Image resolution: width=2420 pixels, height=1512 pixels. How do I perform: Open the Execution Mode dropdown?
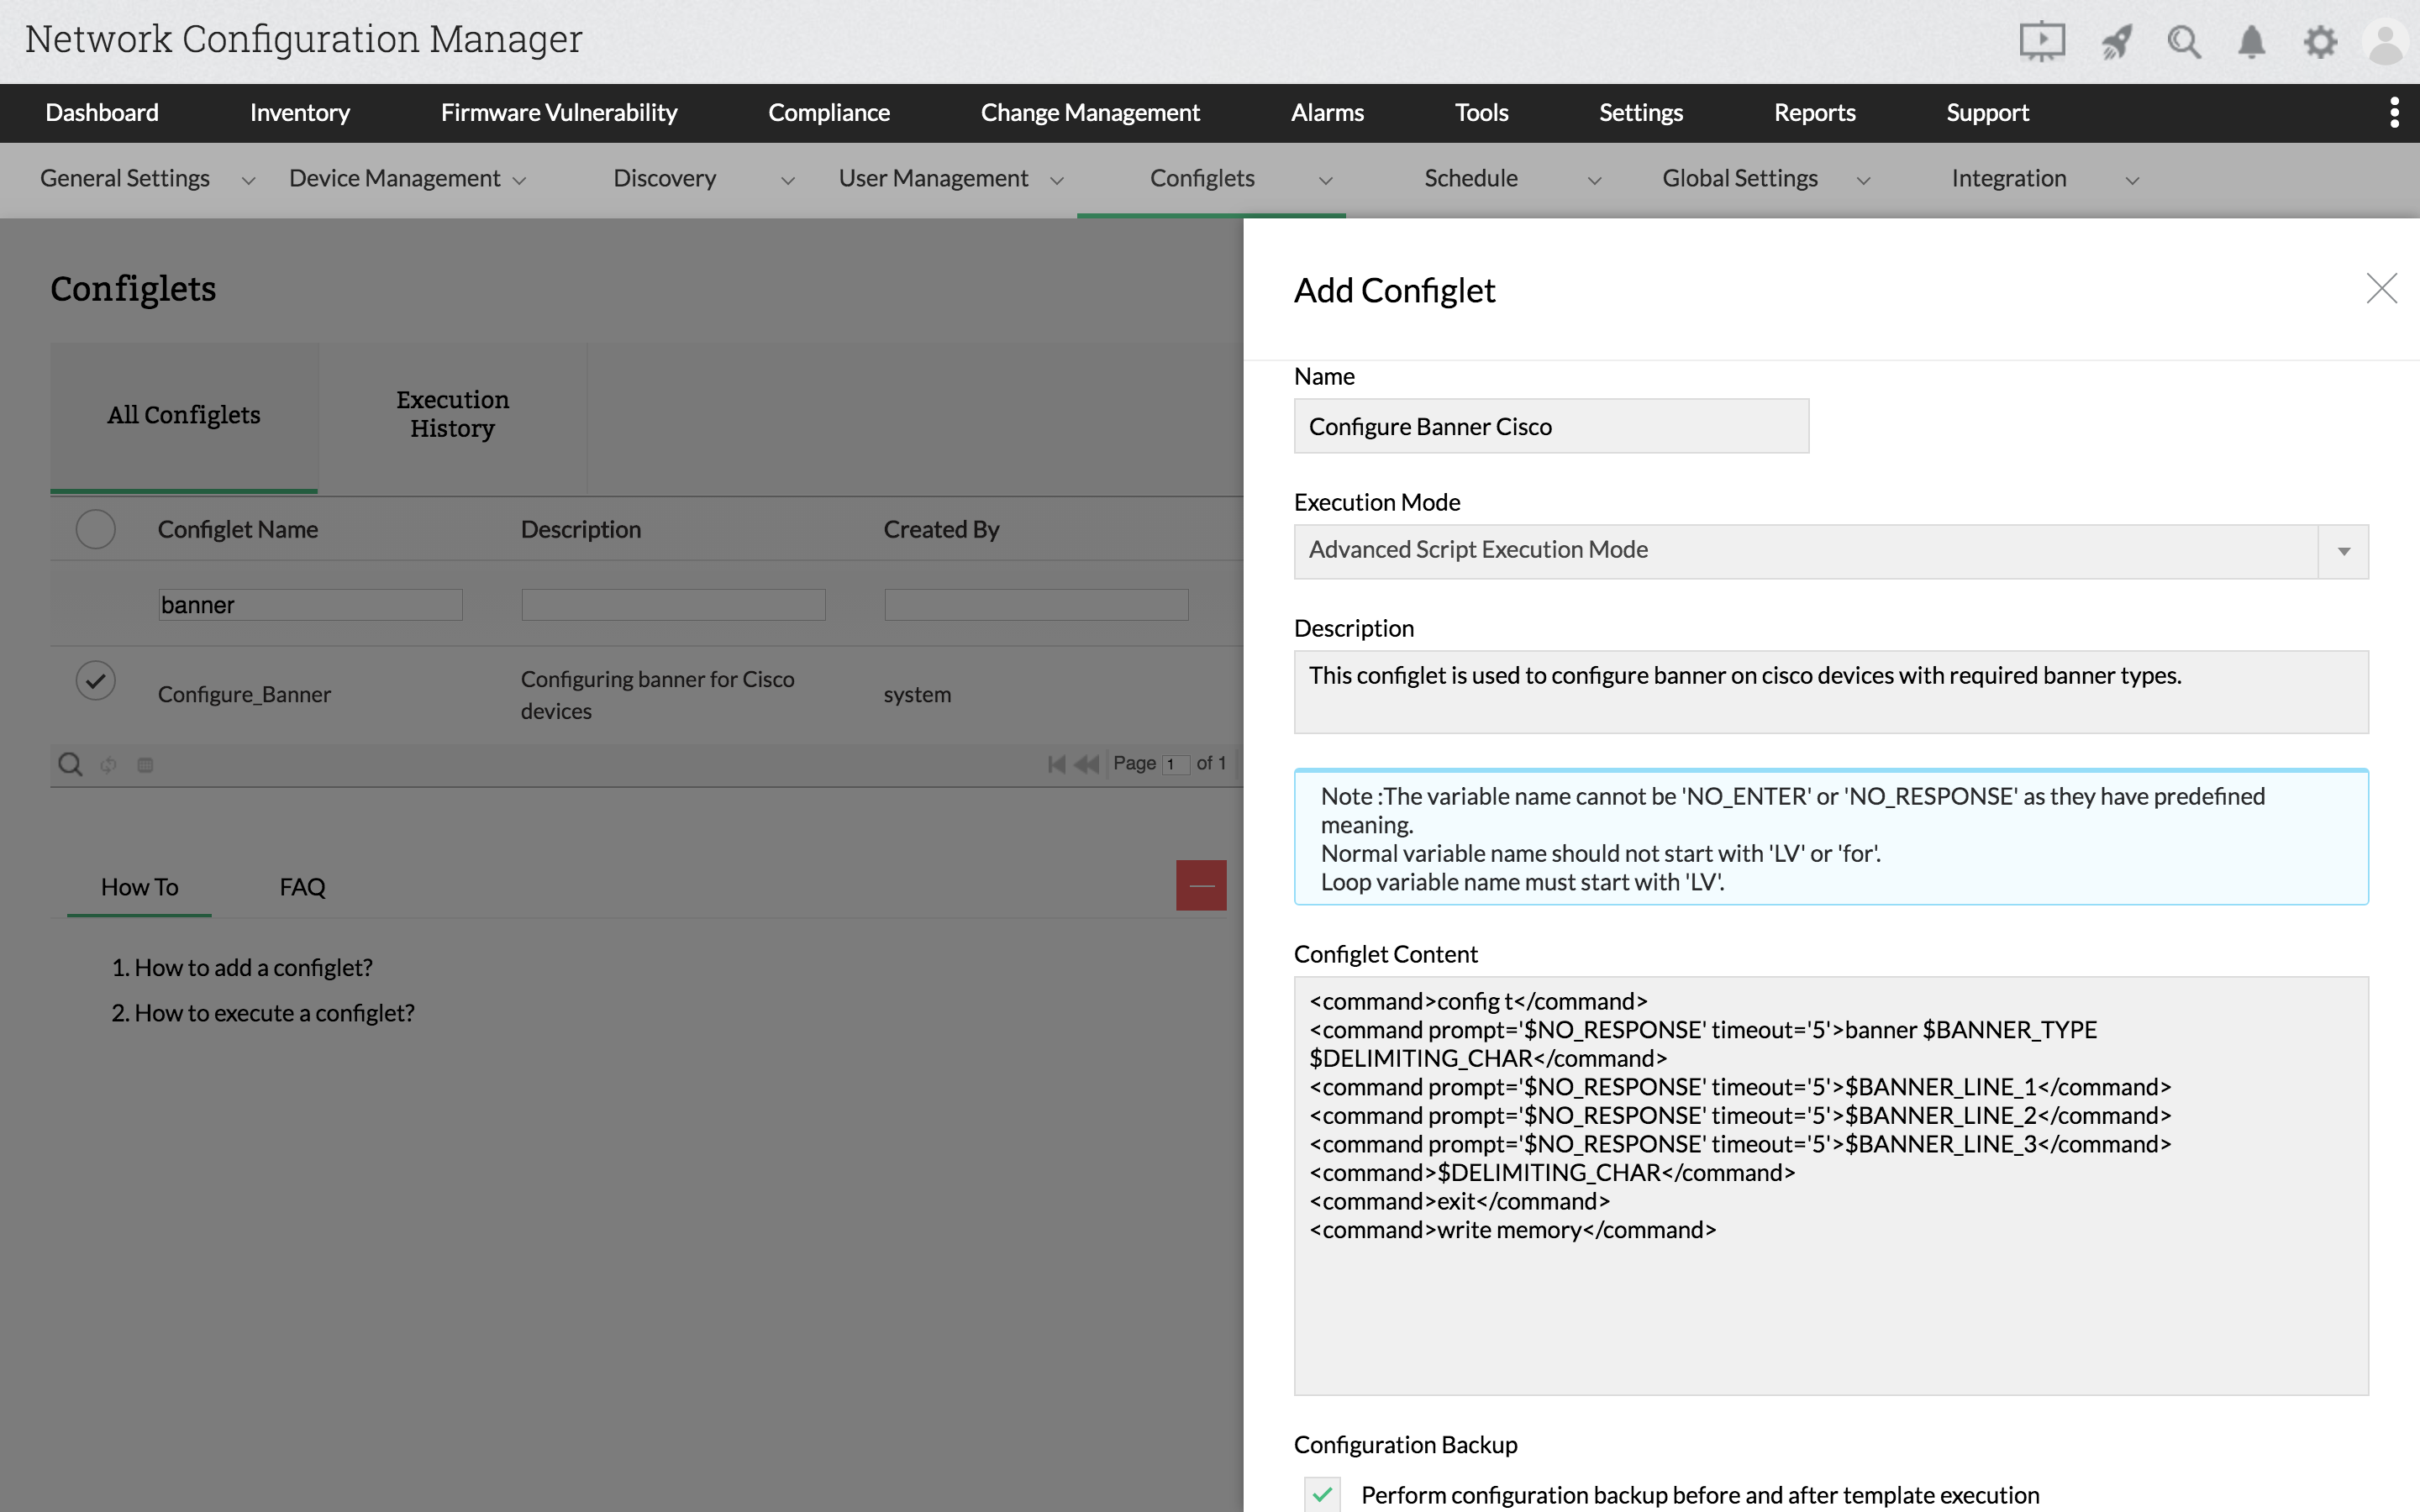point(2343,551)
